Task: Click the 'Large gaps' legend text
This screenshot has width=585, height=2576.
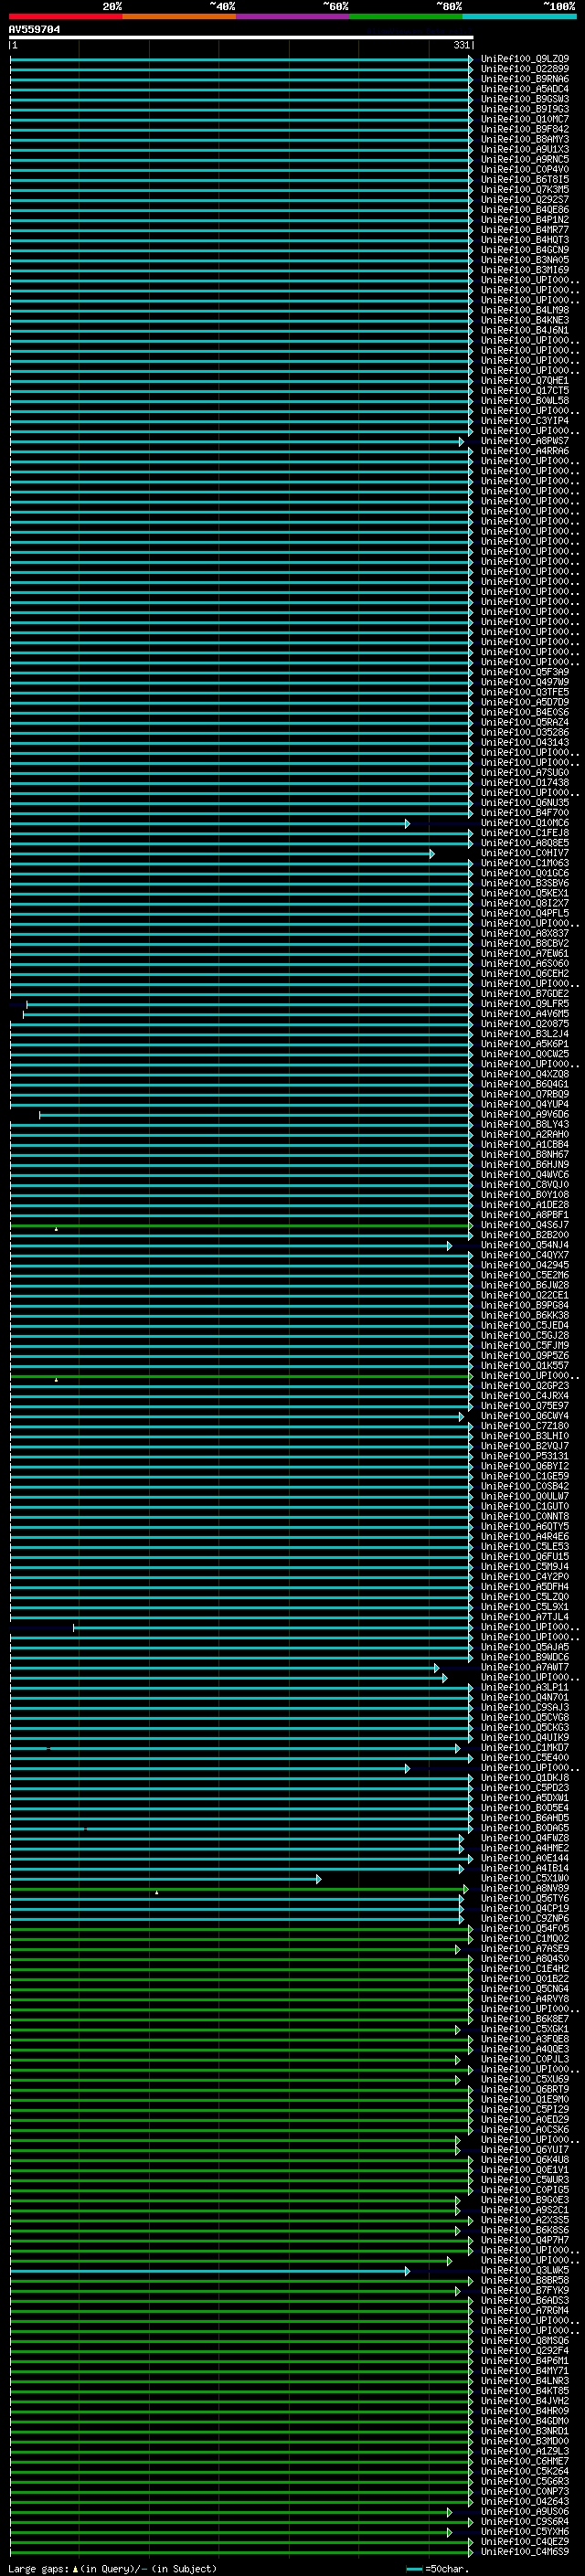Action: (x=38, y=2569)
